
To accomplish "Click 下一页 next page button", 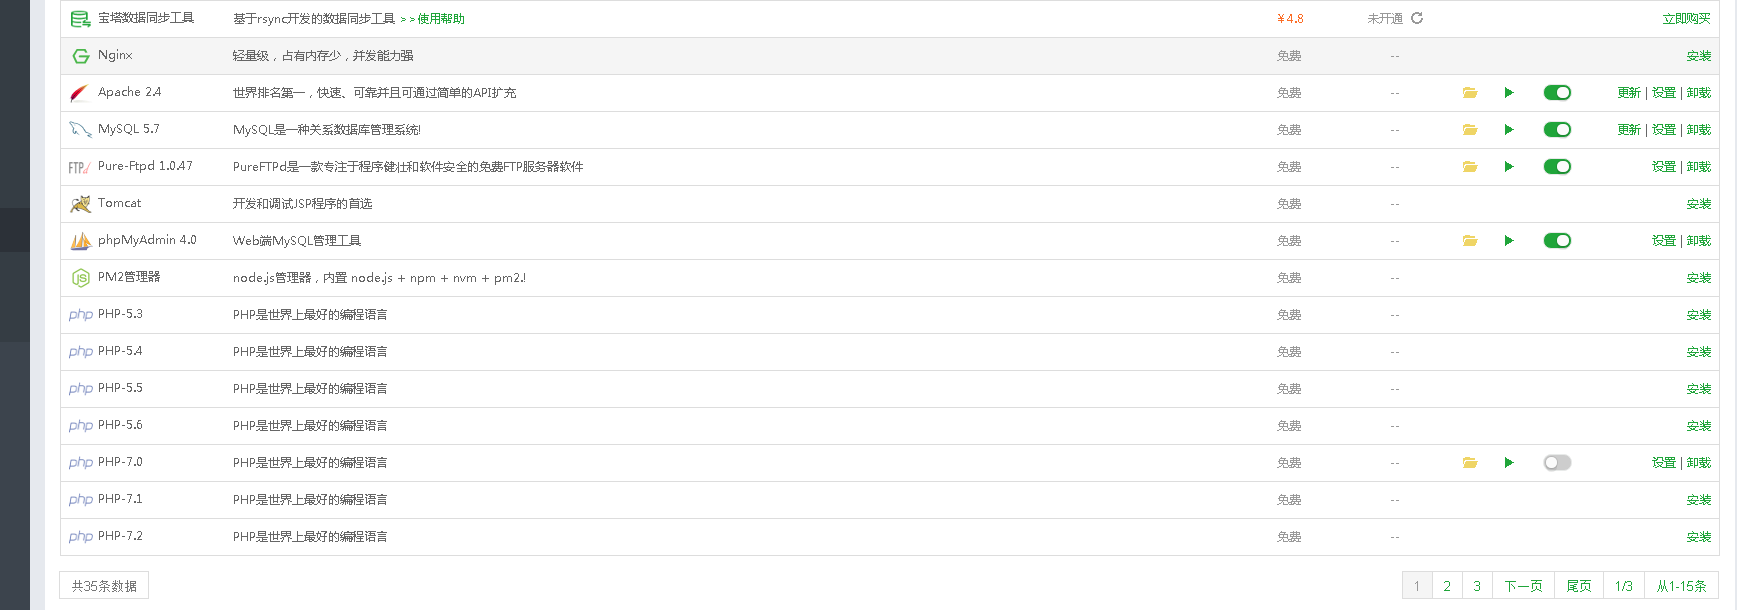I will pos(1523,586).
